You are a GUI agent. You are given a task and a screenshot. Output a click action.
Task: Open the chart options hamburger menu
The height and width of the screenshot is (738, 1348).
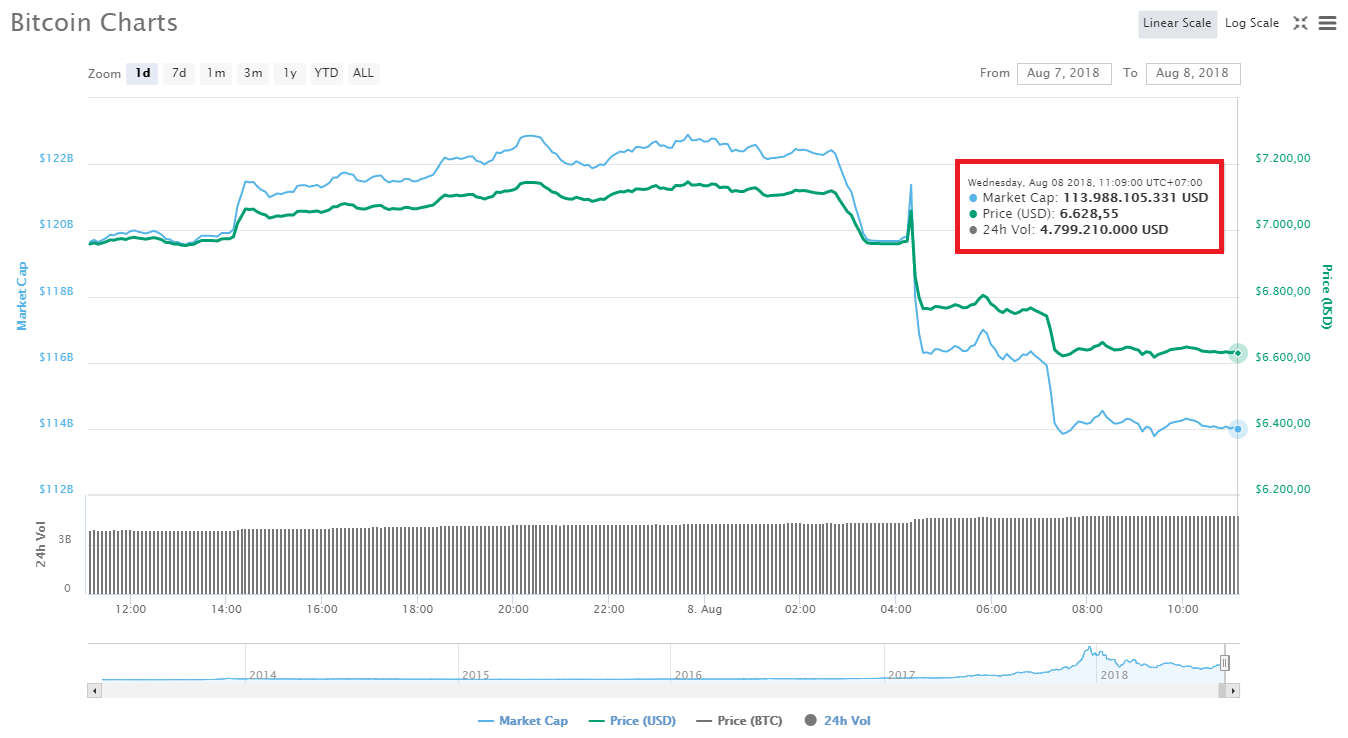pos(1329,22)
